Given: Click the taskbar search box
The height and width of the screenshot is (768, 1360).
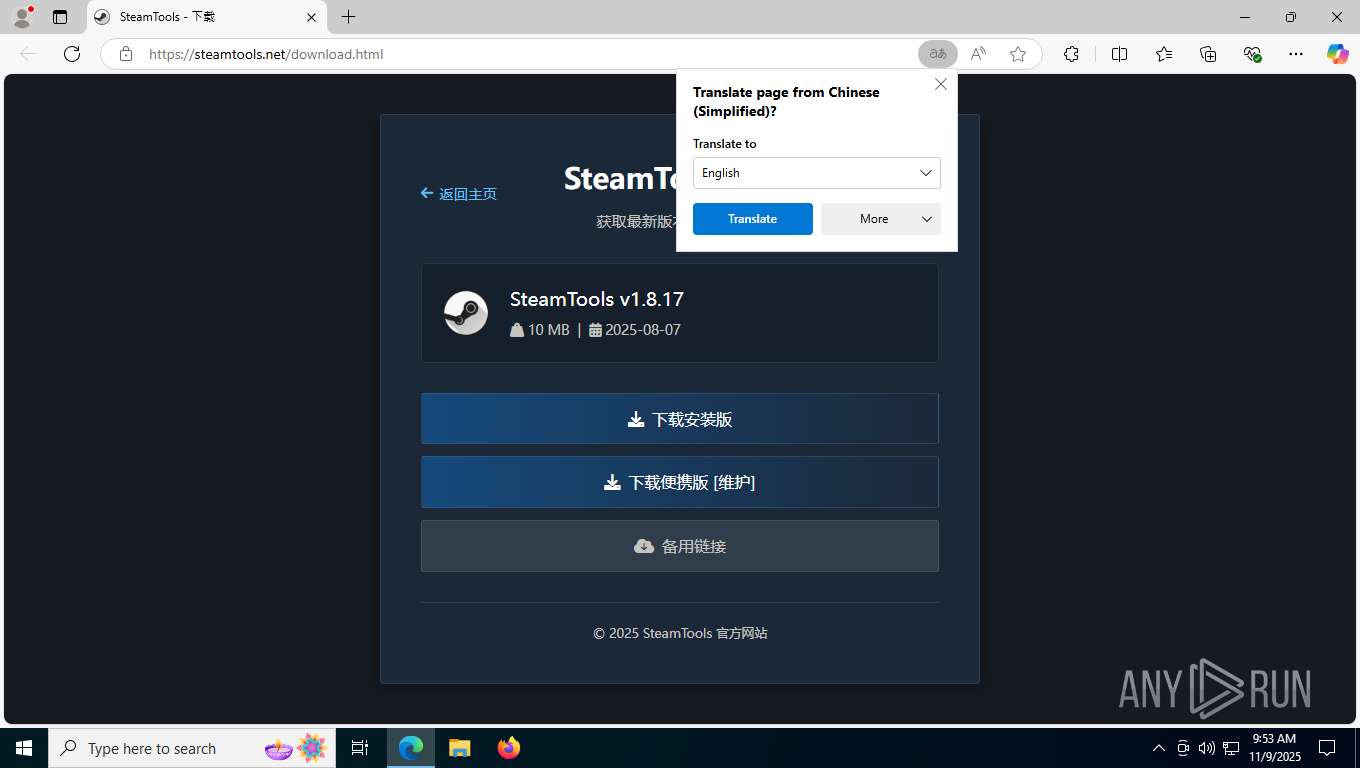Looking at the screenshot, I should pos(192,748).
